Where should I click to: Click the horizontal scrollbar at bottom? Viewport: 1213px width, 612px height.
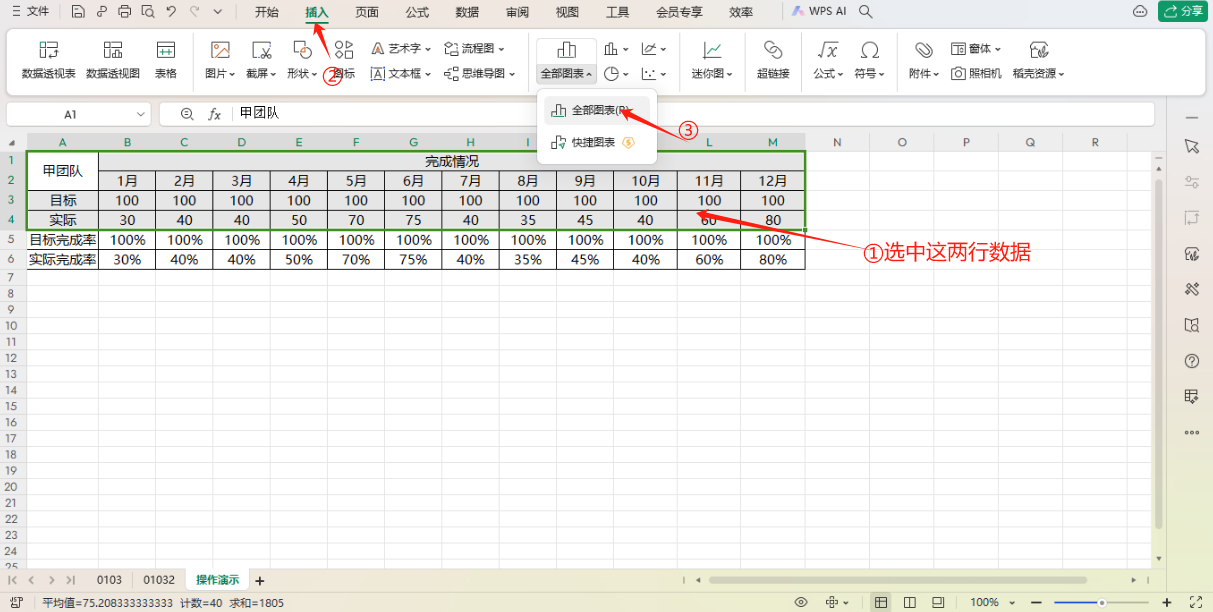click(897, 580)
